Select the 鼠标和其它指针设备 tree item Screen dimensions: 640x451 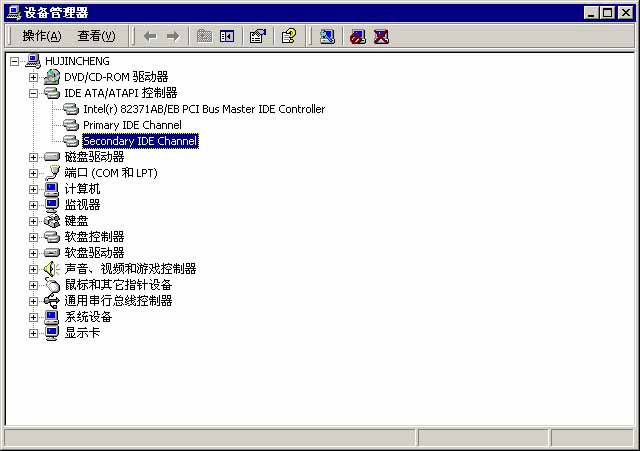click(118, 285)
